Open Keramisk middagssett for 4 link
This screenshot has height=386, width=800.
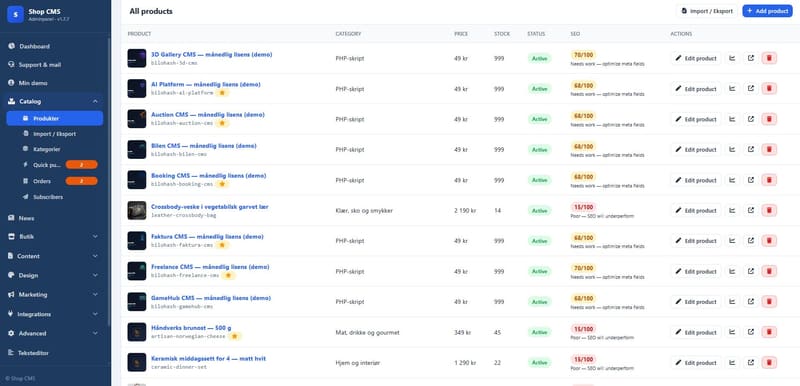(208, 358)
